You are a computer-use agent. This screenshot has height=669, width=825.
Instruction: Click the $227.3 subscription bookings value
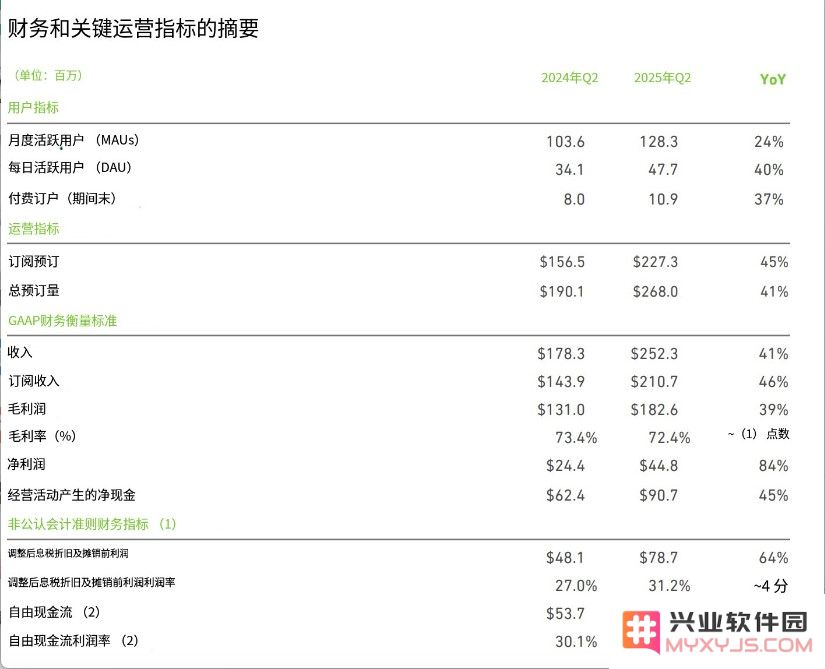(x=655, y=262)
